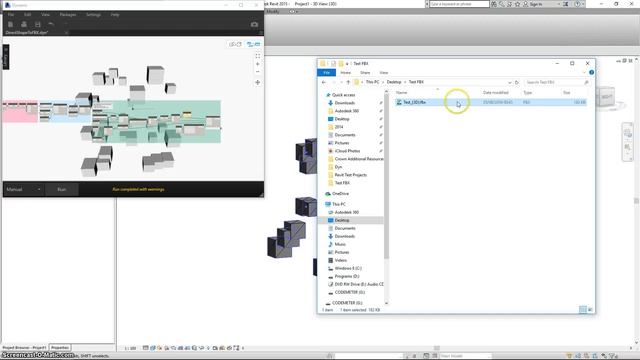This screenshot has height=360, width=640.
Task: Select Desktop under This PC
Action: pos(342,220)
